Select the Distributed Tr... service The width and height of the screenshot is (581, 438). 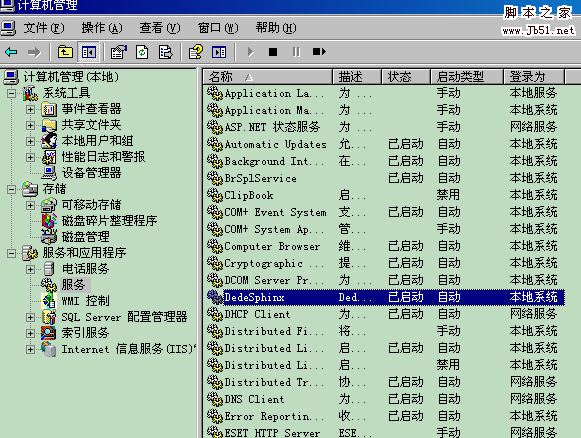(x=385, y=382)
